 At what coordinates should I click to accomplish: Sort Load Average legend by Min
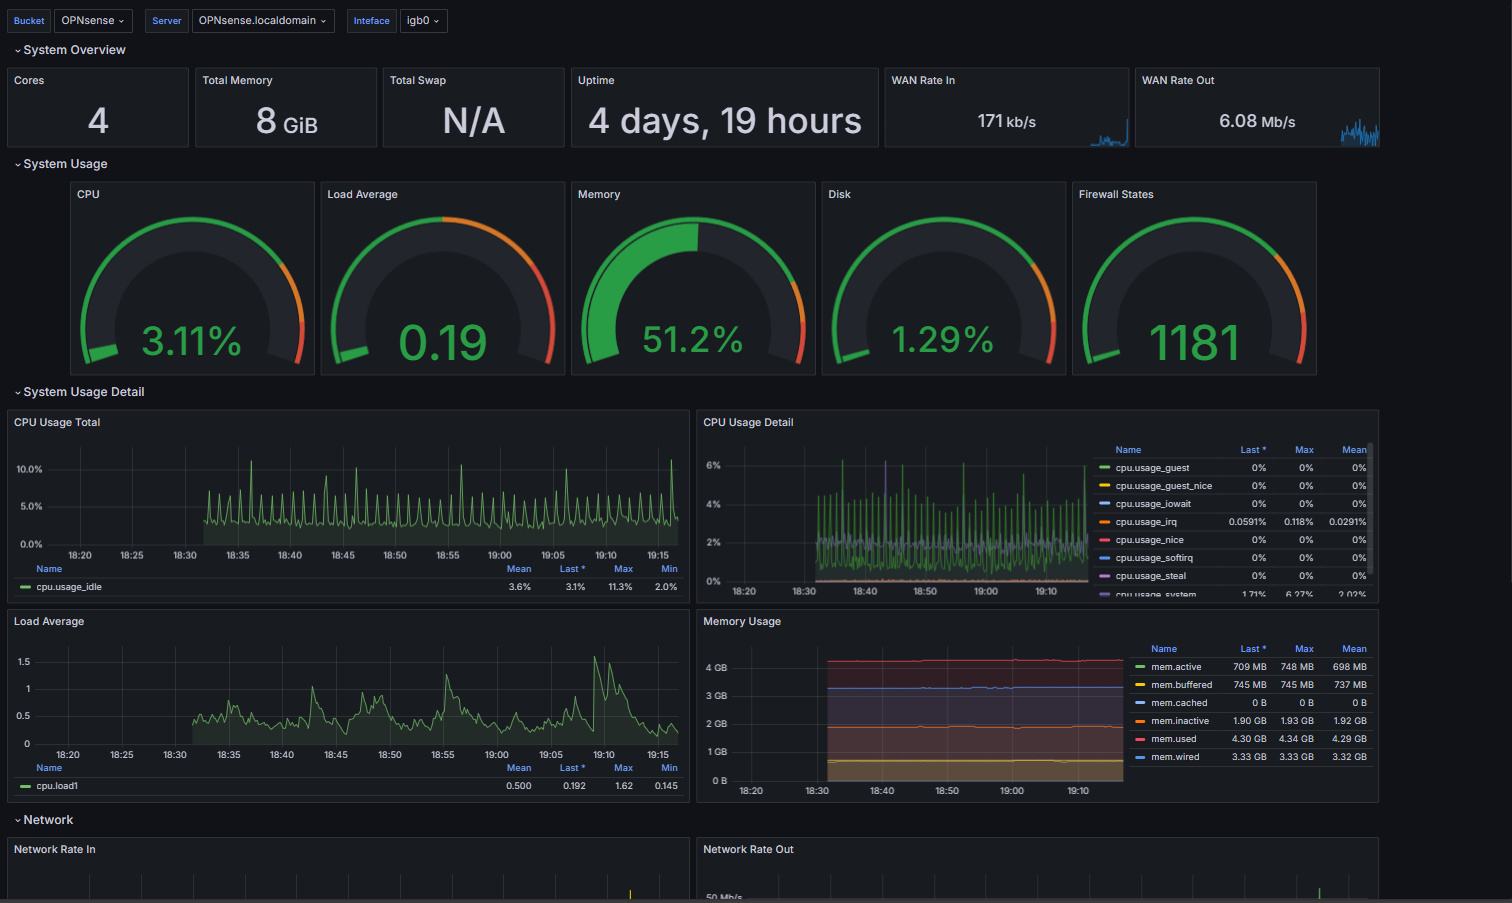click(669, 768)
